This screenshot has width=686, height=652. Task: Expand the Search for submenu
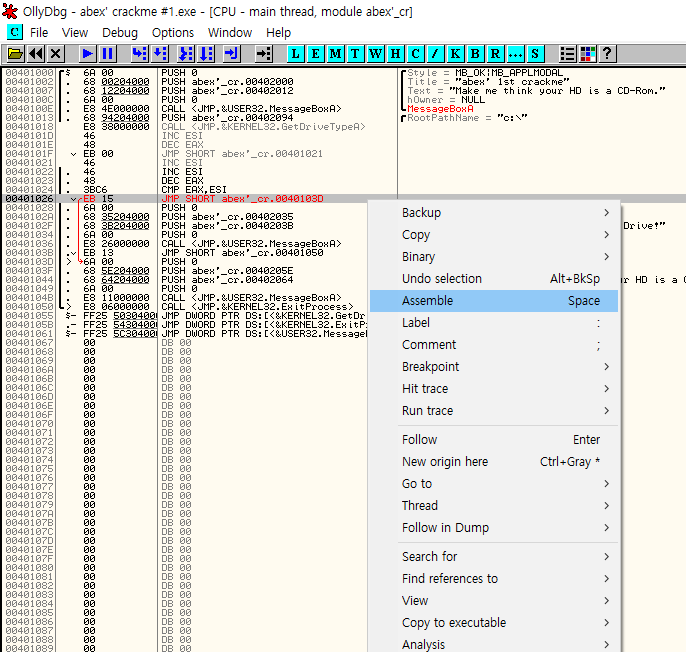click(494, 557)
